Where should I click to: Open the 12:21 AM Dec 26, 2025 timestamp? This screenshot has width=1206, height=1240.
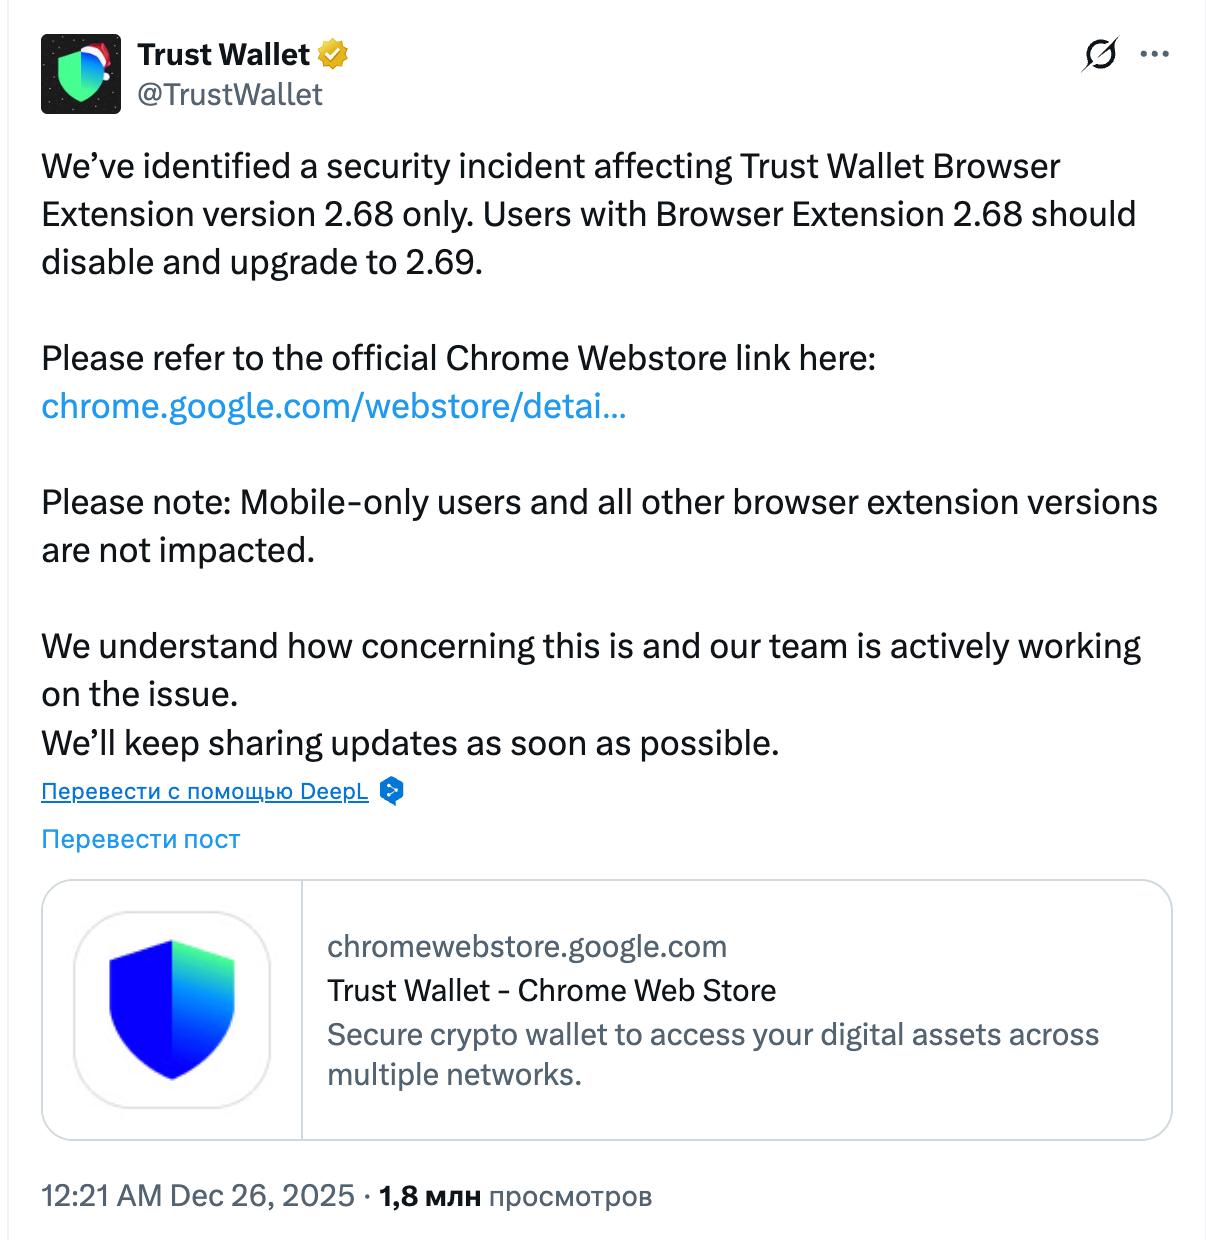click(x=198, y=1195)
